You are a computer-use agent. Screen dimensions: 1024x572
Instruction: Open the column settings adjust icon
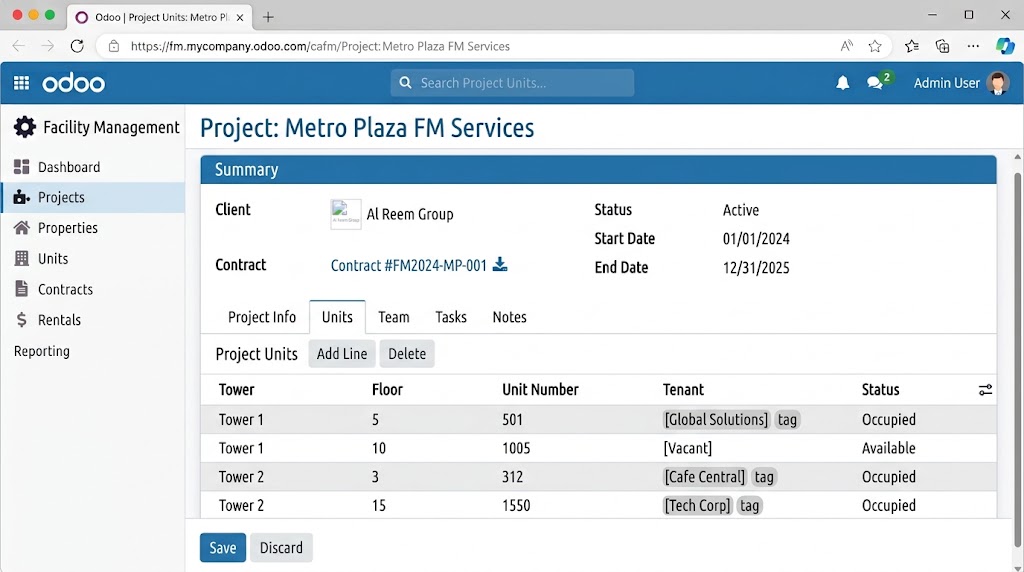click(985, 390)
